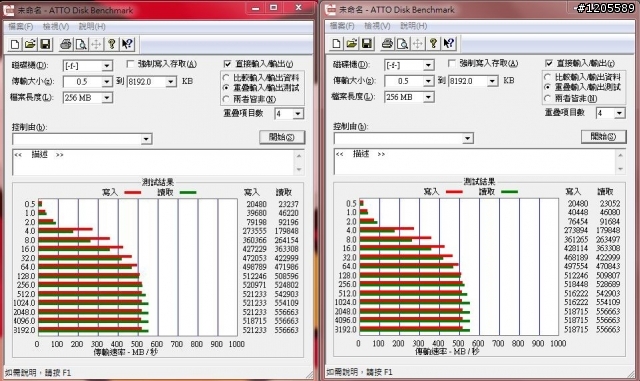Click New file icon in right window
The height and width of the screenshot is (381, 640).
point(336,43)
